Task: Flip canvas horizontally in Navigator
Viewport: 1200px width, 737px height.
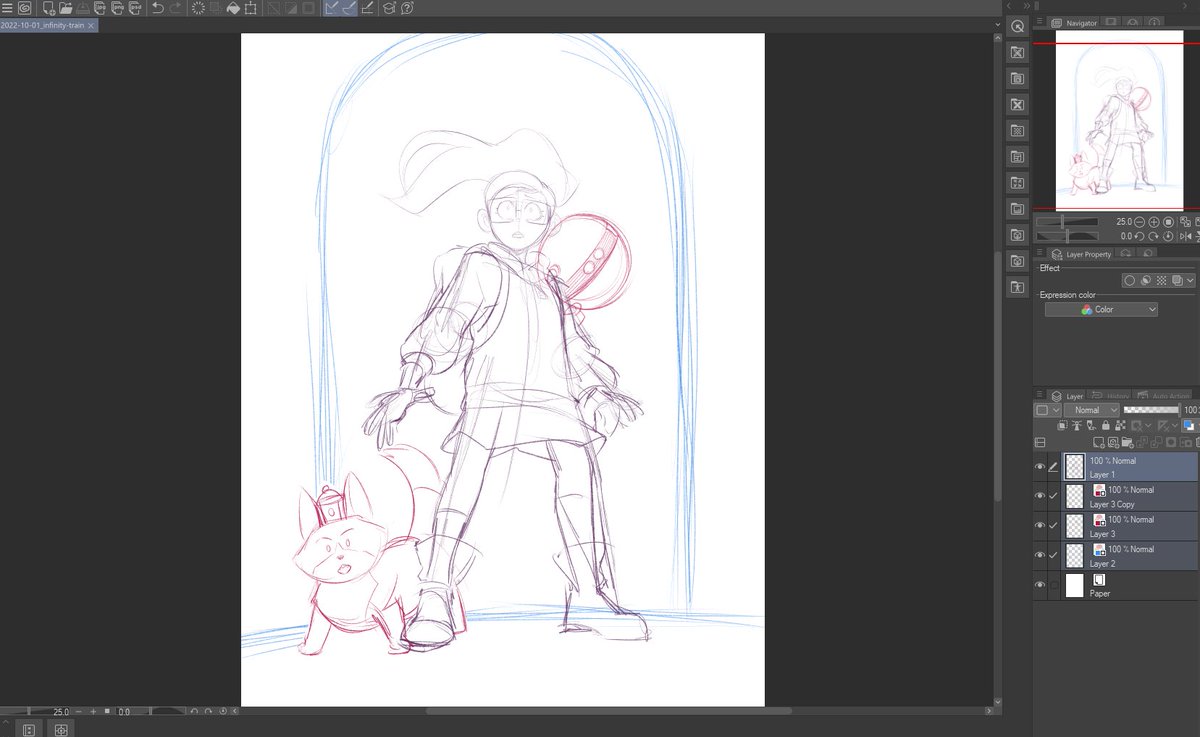Action: (1186, 236)
